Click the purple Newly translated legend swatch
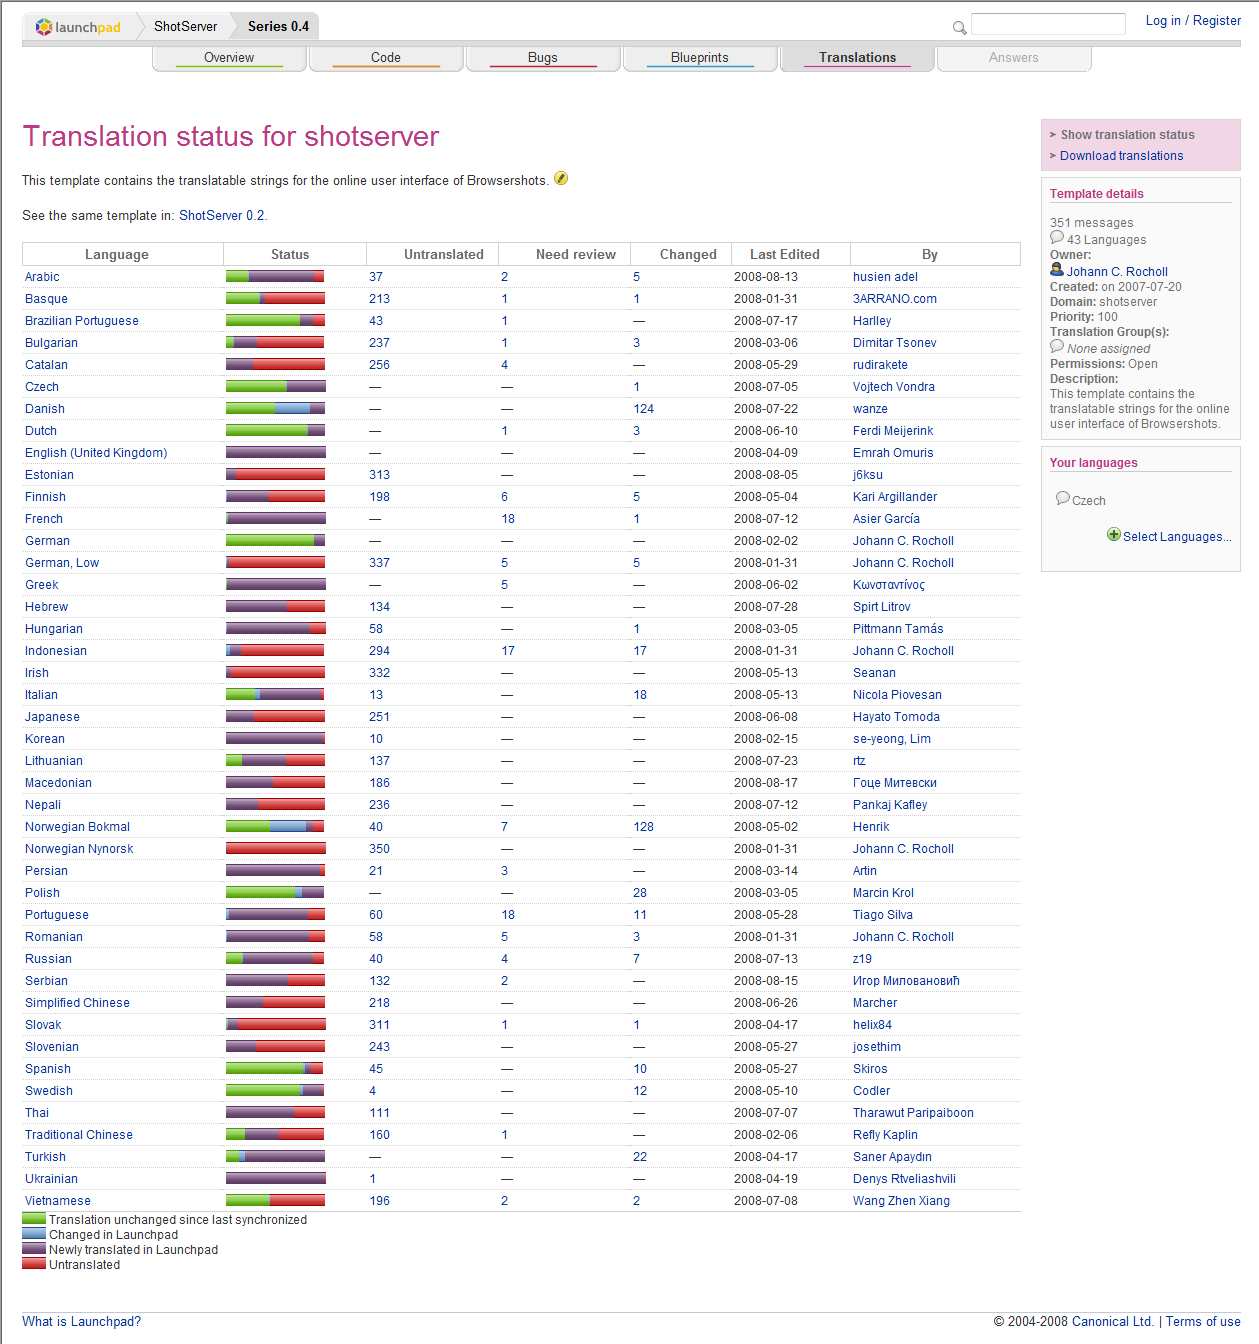Image resolution: width=1259 pixels, height=1344 pixels. tap(34, 1249)
